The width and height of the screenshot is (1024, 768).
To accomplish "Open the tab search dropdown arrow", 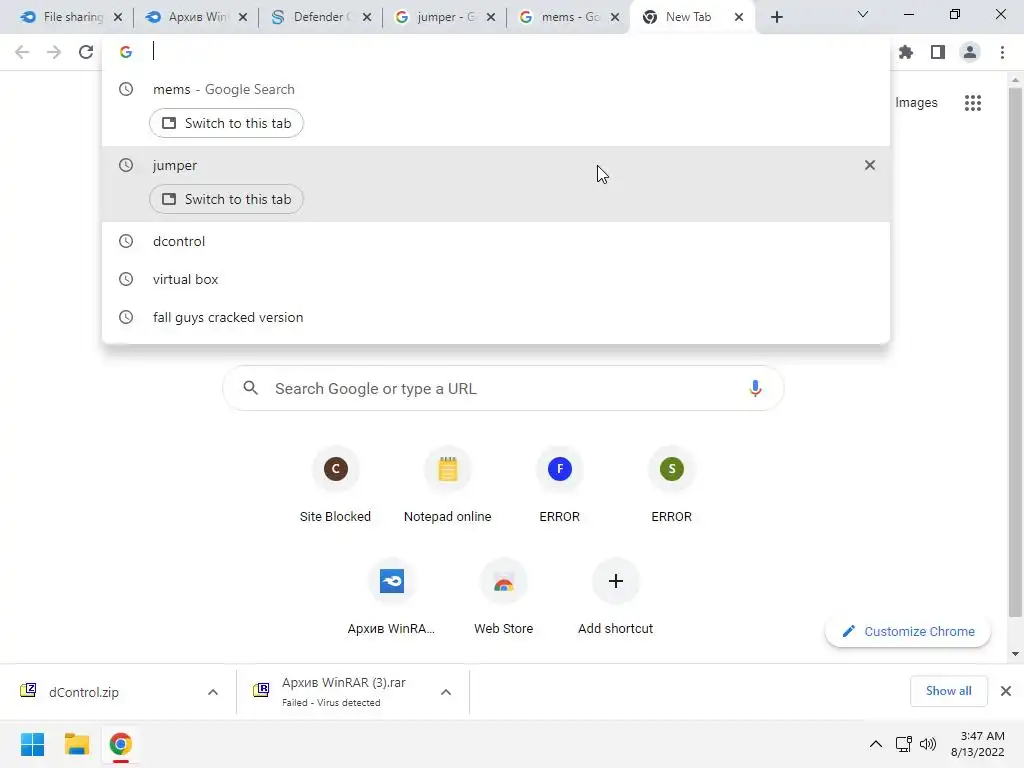I will (x=863, y=14).
